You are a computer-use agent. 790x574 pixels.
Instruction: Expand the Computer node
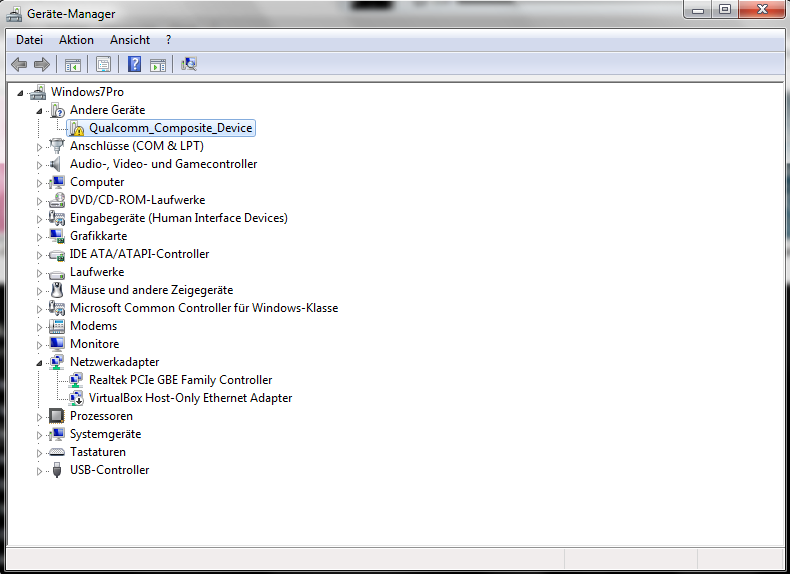pyautogui.click(x=39, y=183)
